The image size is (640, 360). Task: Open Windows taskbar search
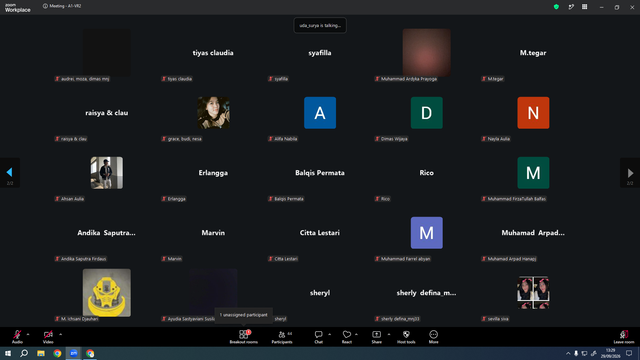[x=24, y=353]
